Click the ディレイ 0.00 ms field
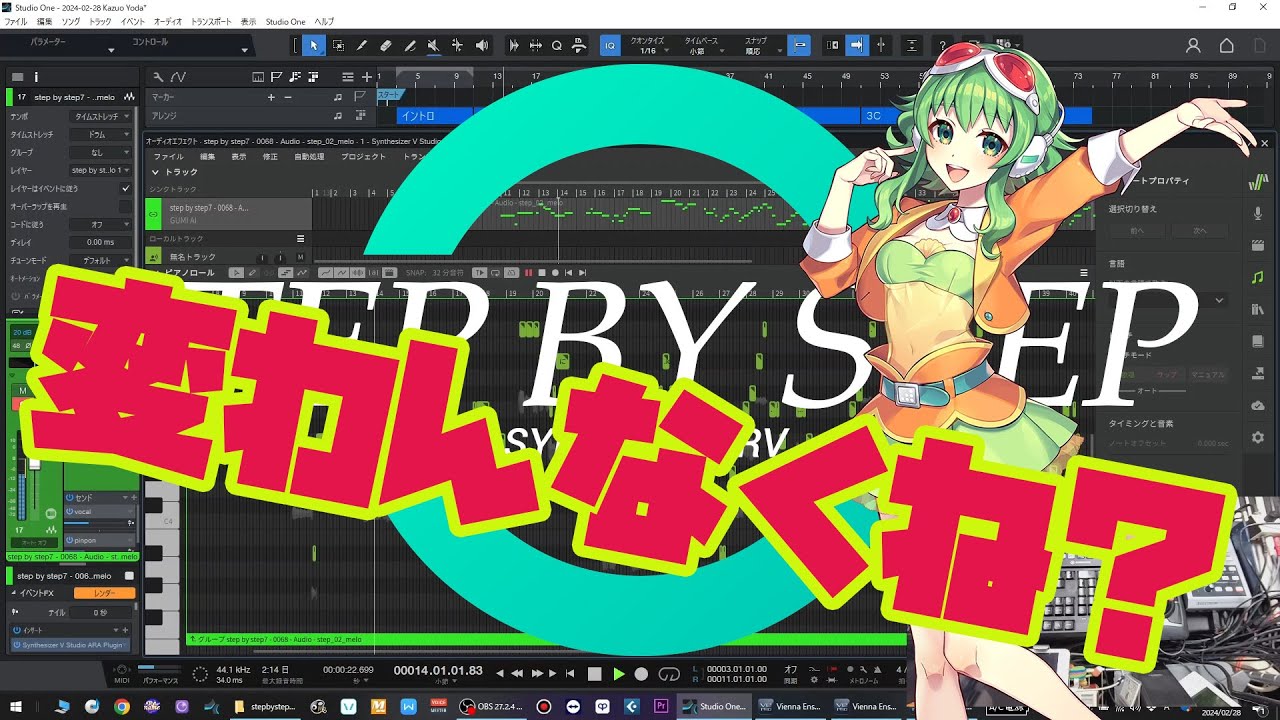The image size is (1280, 720). 101,242
